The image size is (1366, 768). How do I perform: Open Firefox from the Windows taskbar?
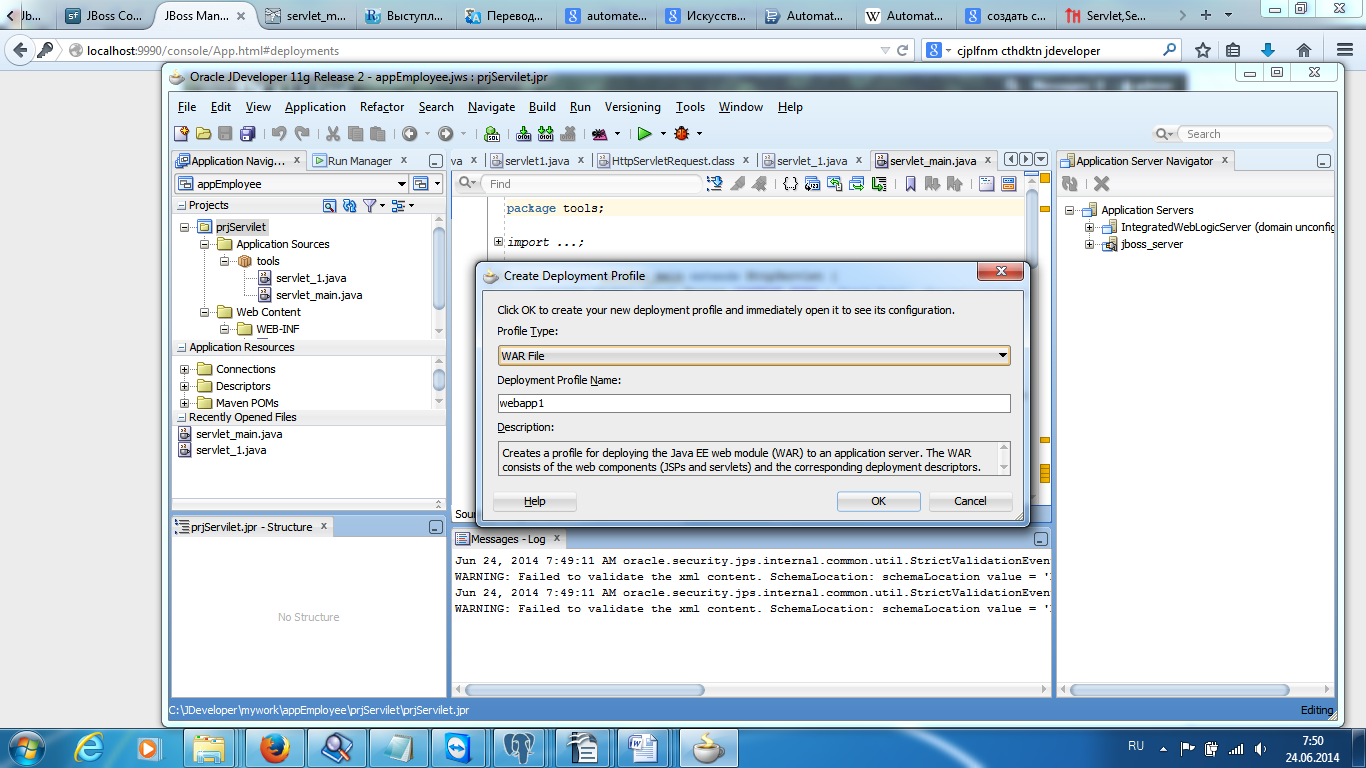click(x=274, y=747)
